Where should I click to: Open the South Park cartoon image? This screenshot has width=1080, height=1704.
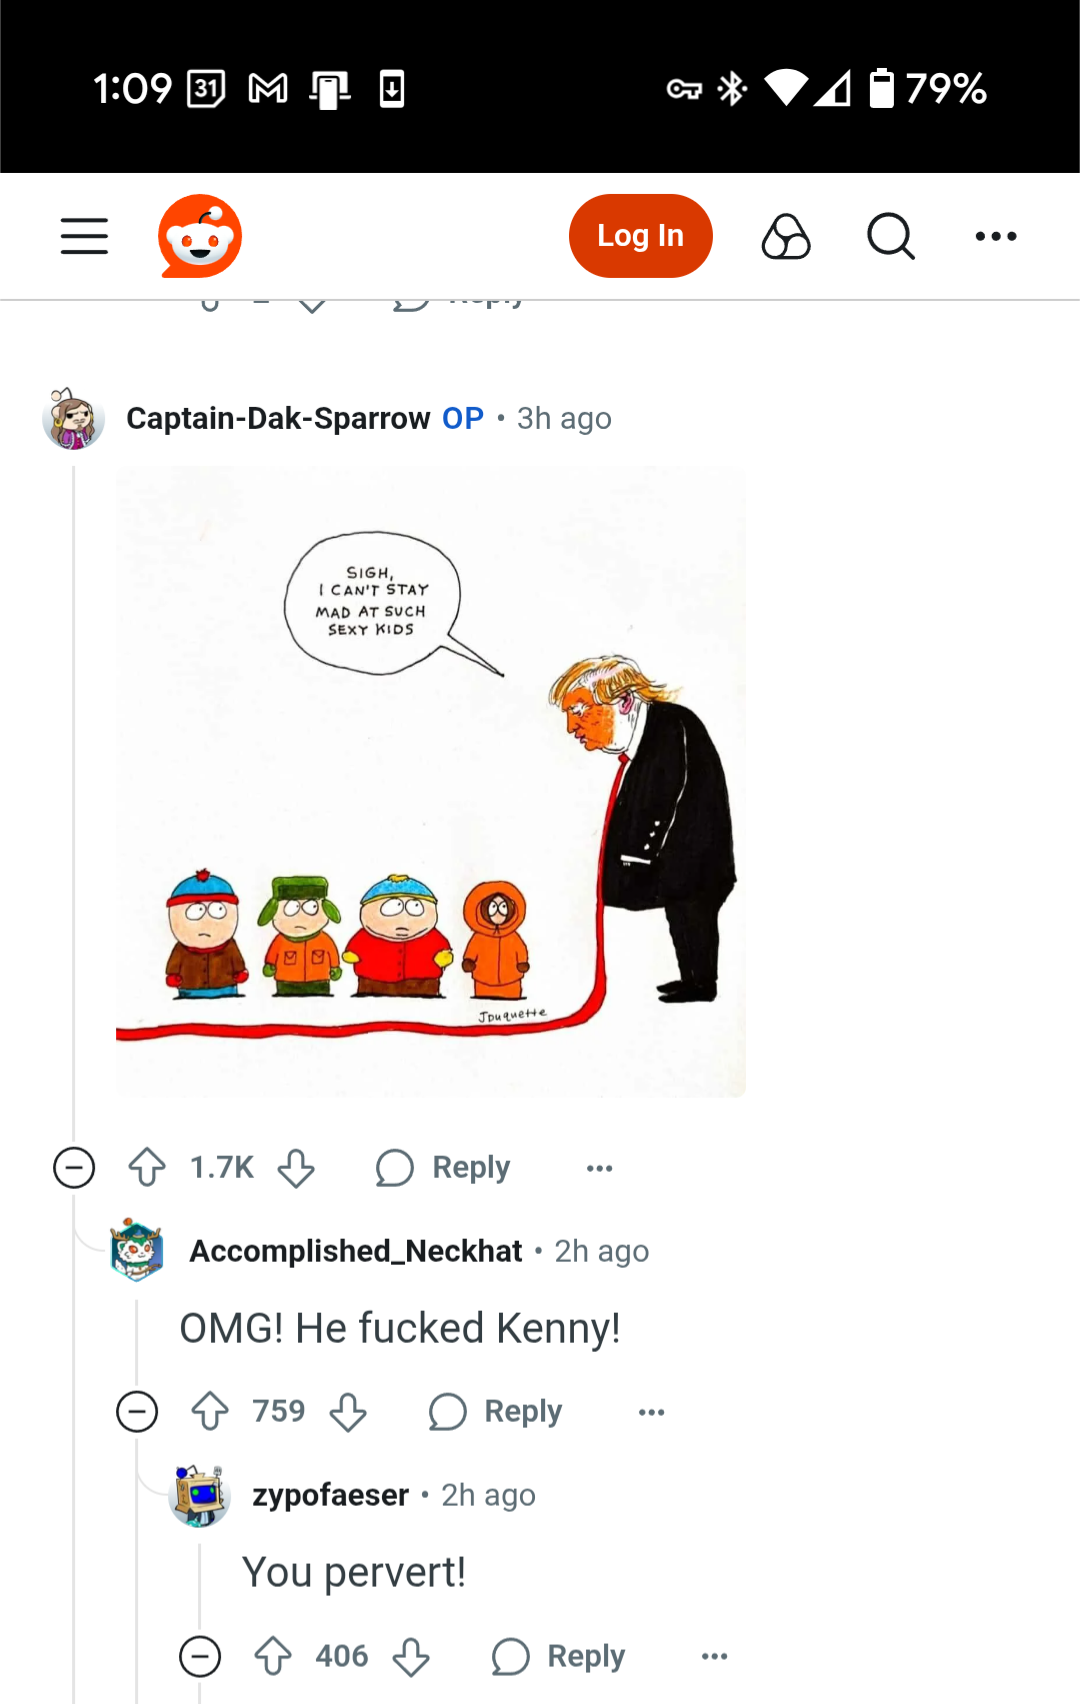point(430,782)
